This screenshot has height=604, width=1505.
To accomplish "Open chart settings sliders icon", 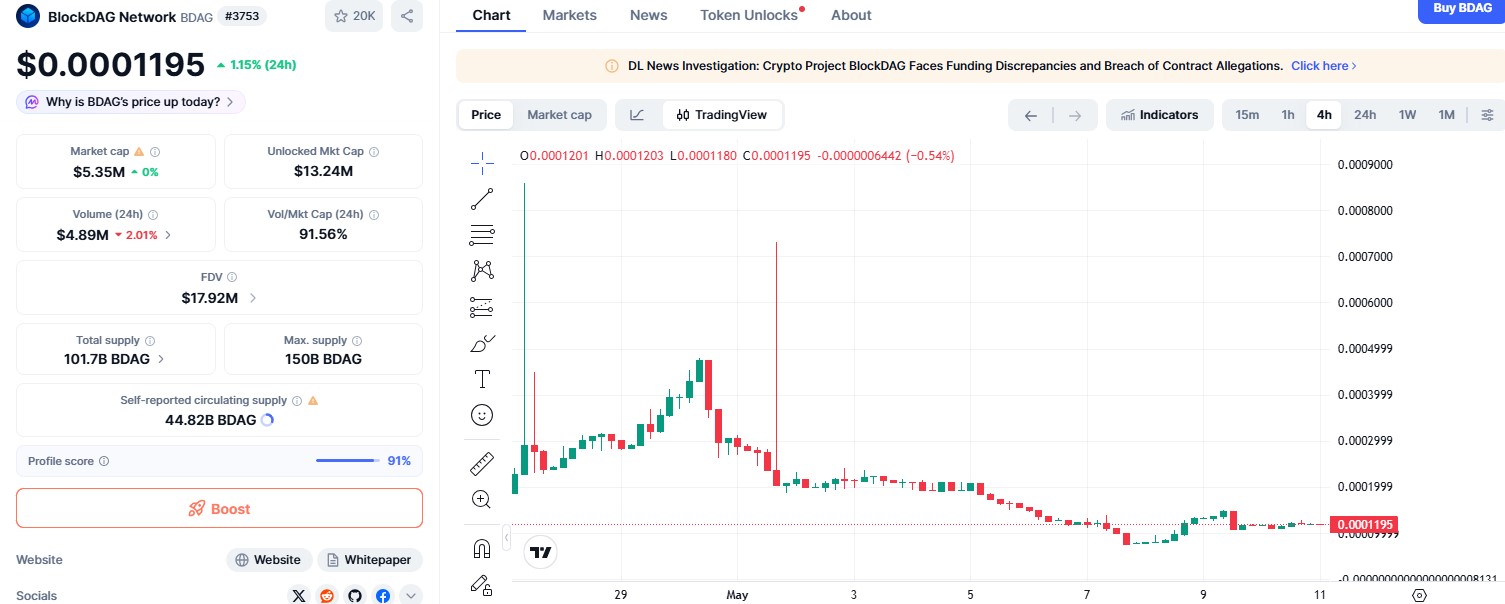I will [1487, 115].
